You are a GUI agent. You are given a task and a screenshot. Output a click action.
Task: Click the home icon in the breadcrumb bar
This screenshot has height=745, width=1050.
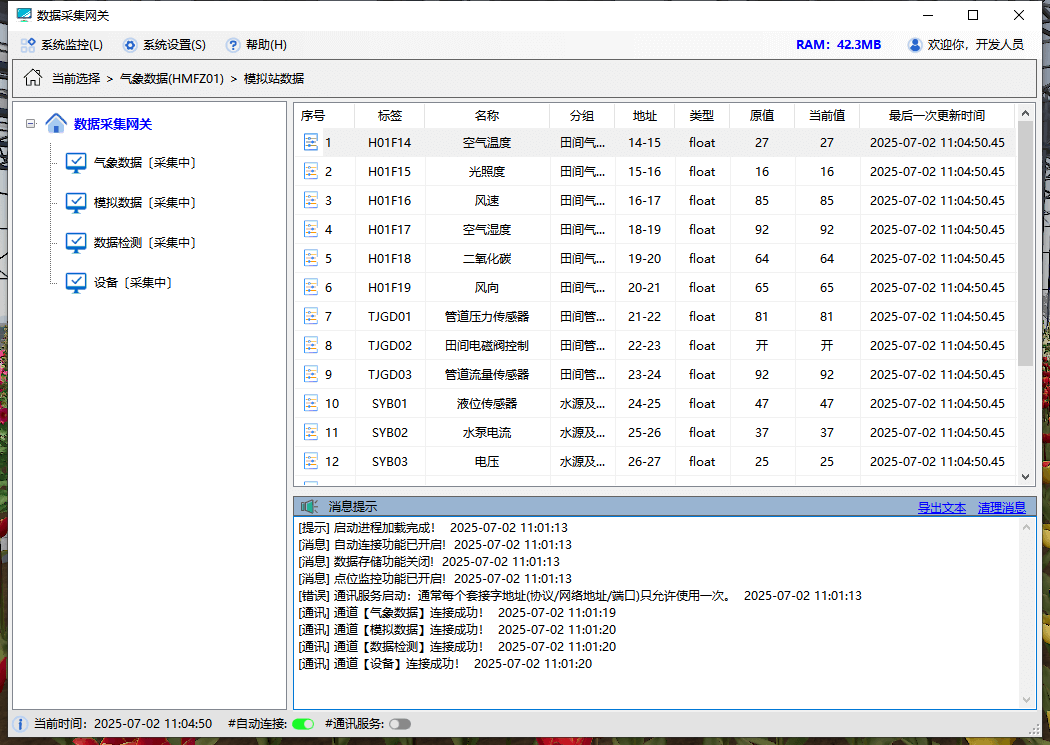pos(31,77)
